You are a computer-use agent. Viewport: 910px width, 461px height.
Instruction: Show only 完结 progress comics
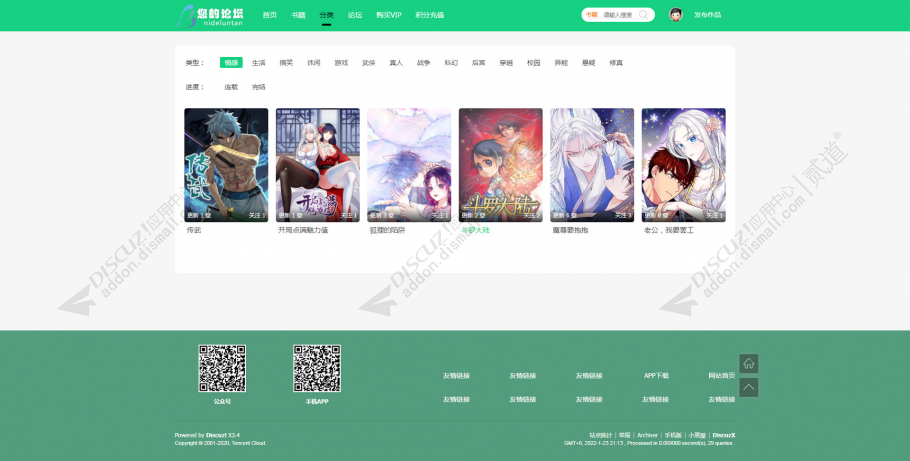click(x=258, y=87)
